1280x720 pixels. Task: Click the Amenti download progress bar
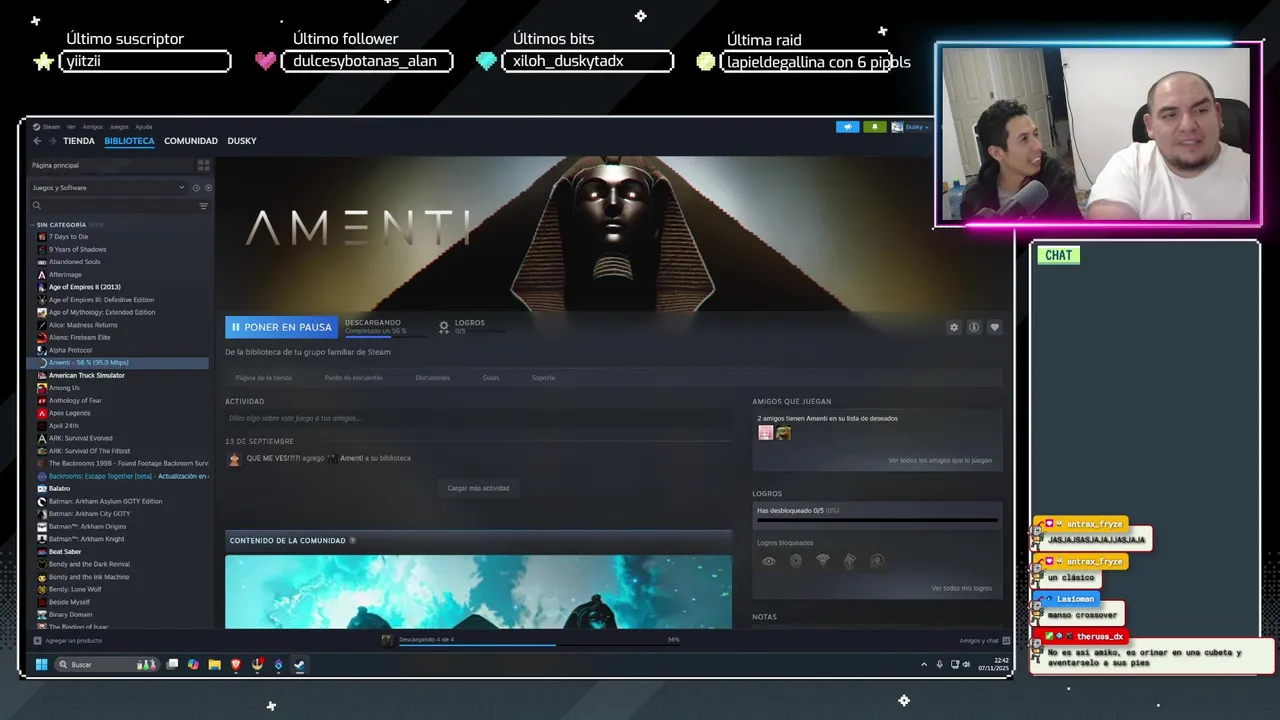[x=384, y=337]
